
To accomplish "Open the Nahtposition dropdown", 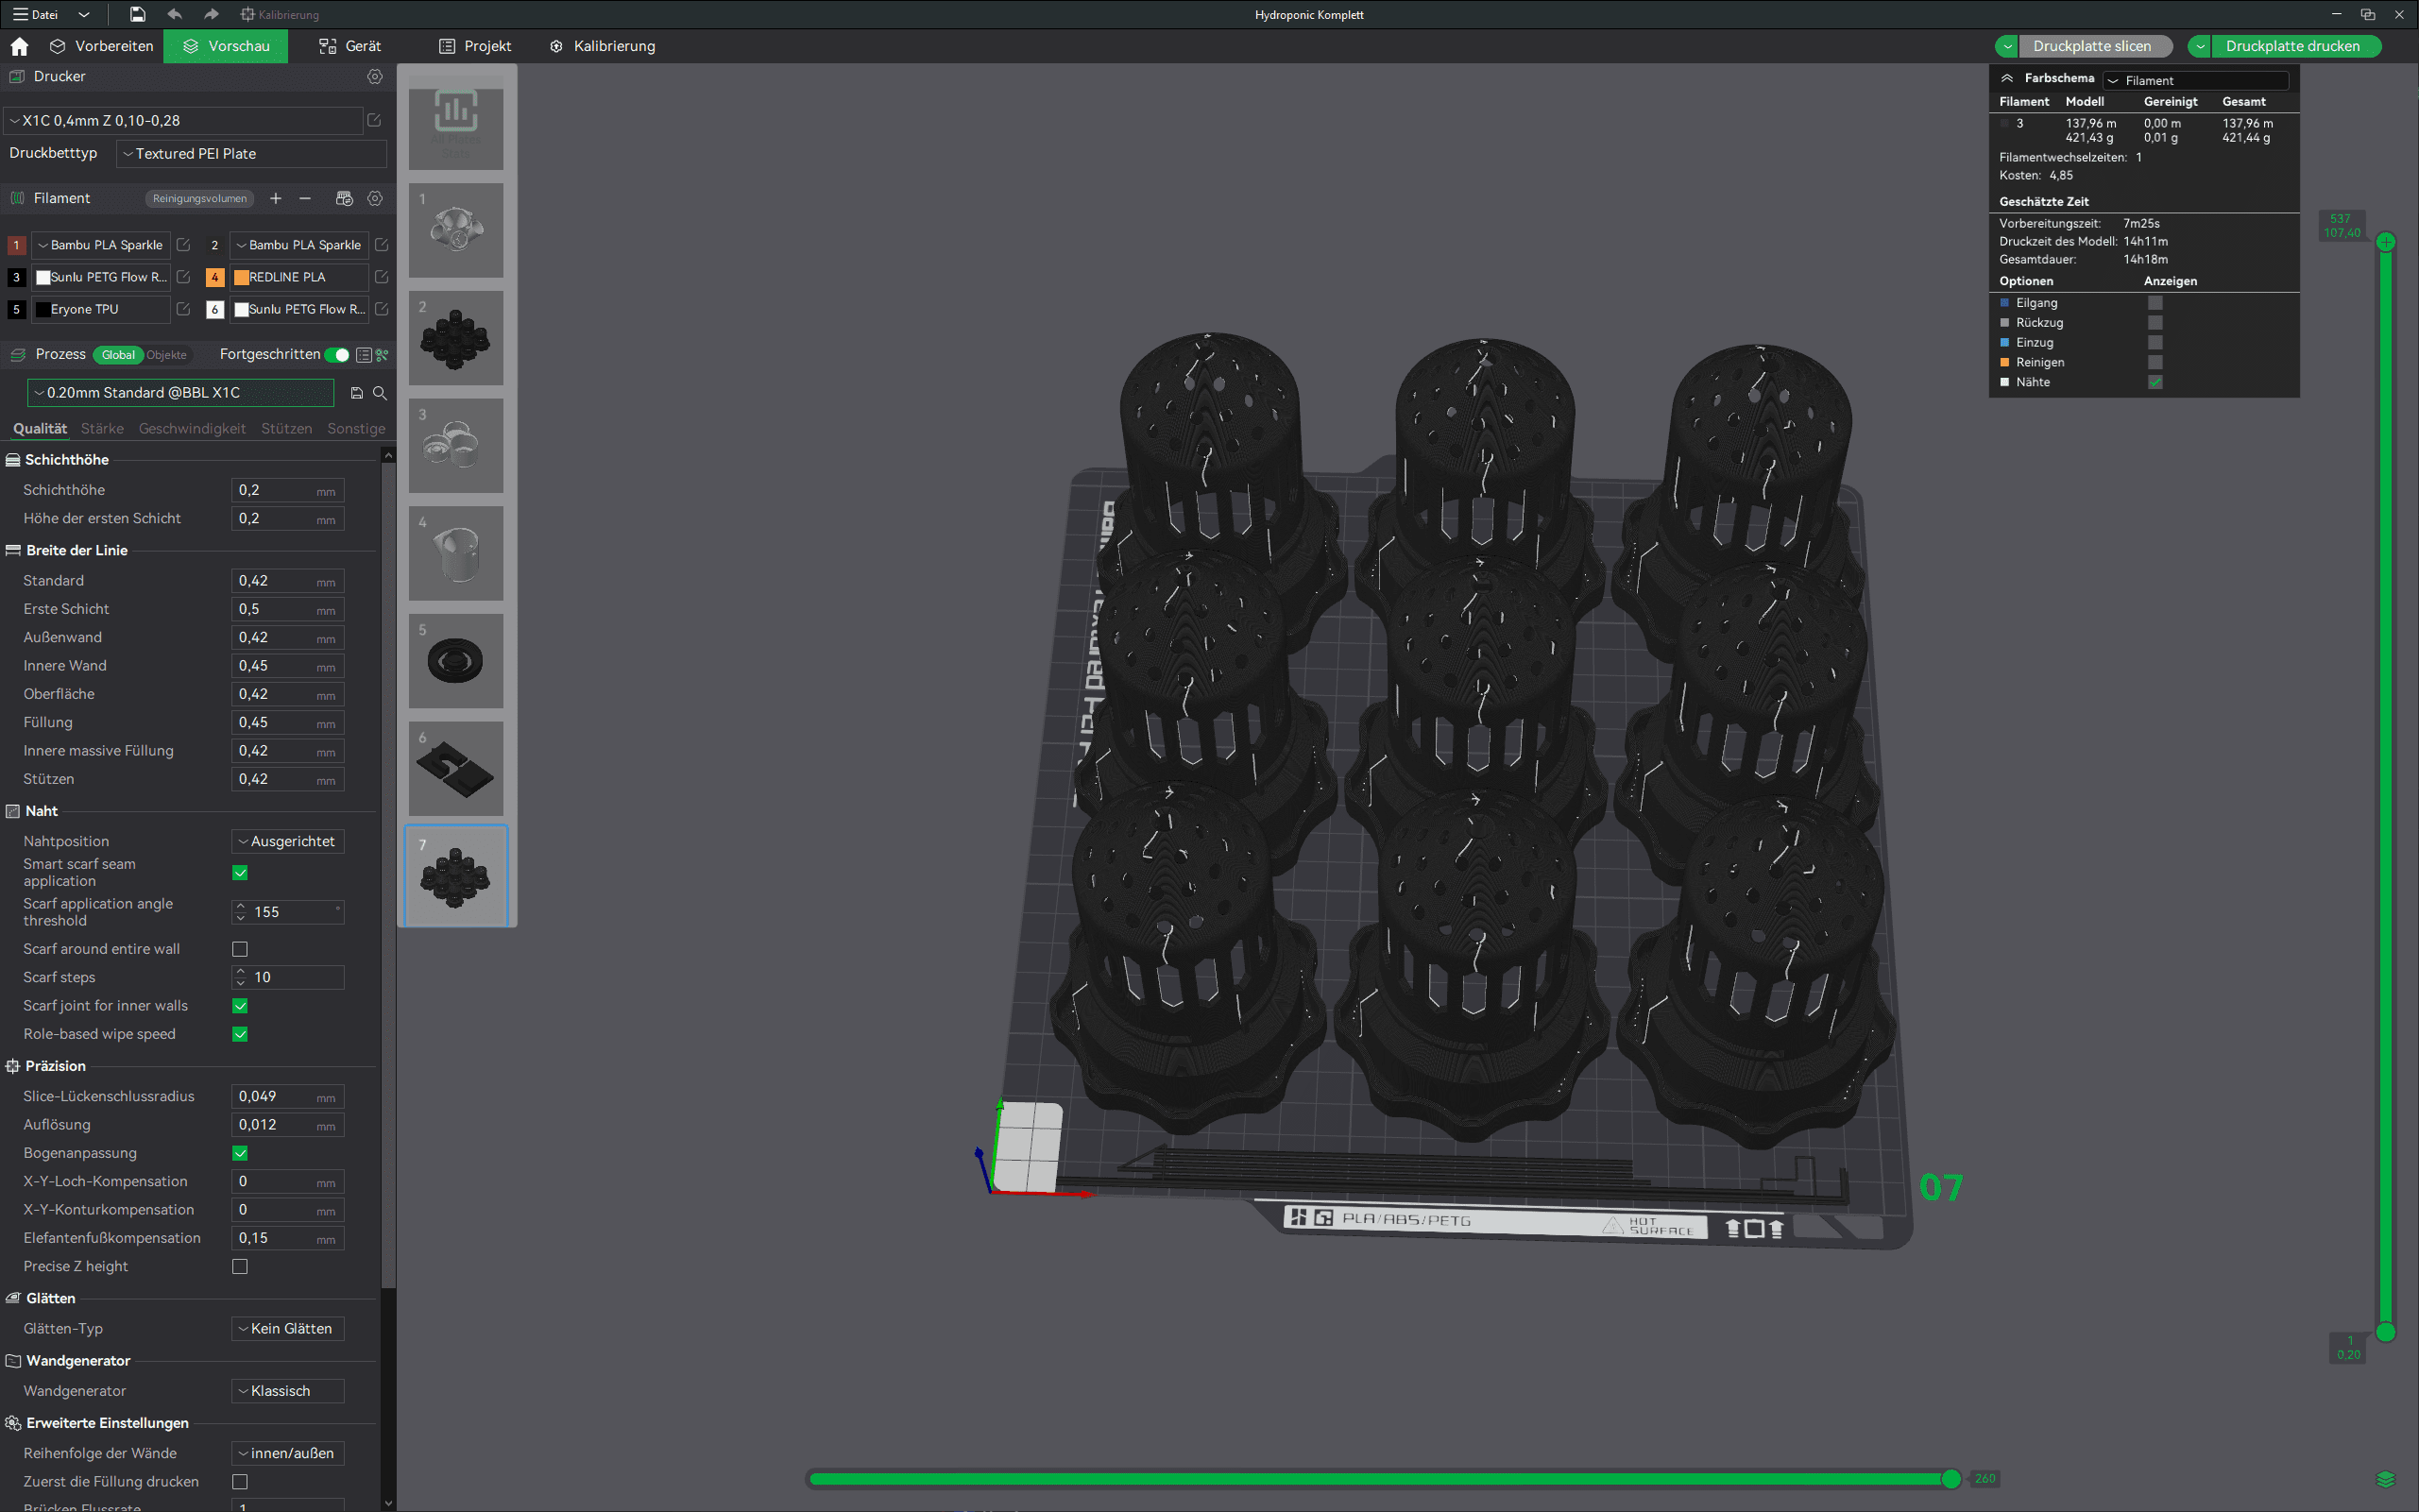I will pos(288,842).
